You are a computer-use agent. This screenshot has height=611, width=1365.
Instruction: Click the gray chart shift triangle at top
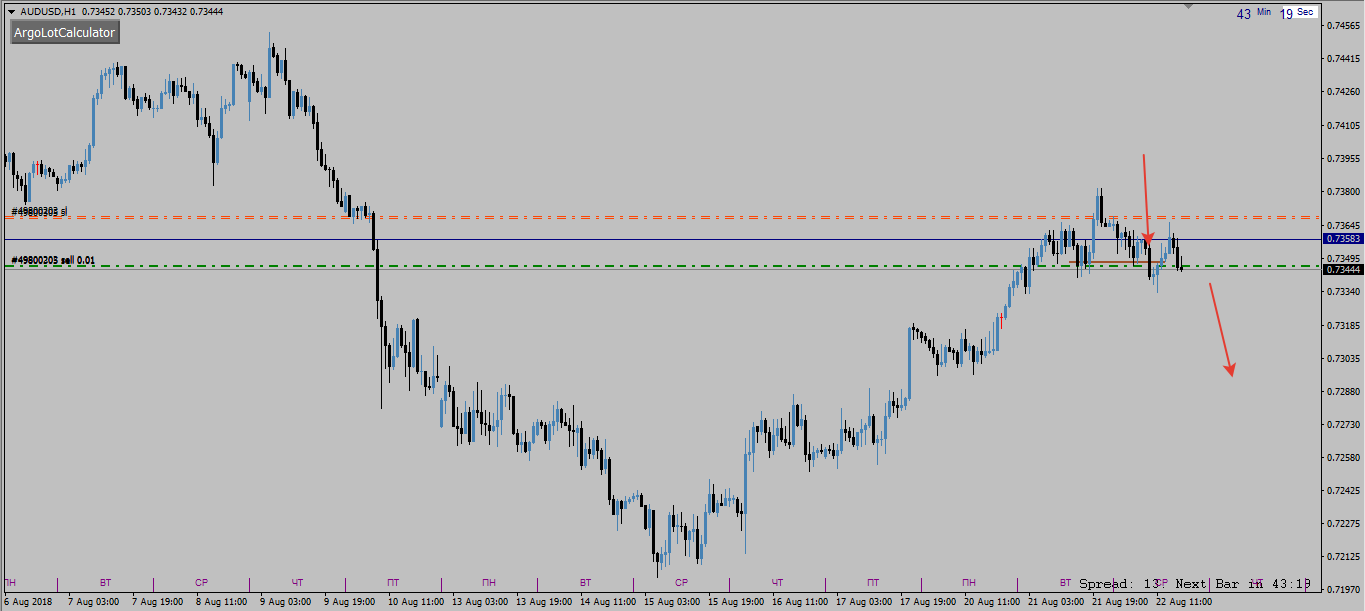(x=1188, y=5)
